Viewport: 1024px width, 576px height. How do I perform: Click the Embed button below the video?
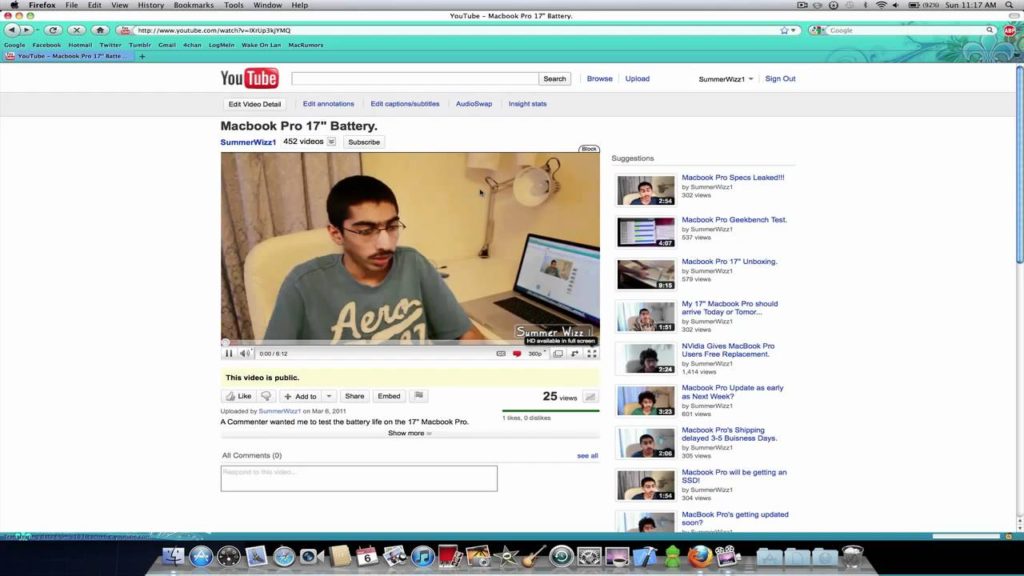(388, 396)
